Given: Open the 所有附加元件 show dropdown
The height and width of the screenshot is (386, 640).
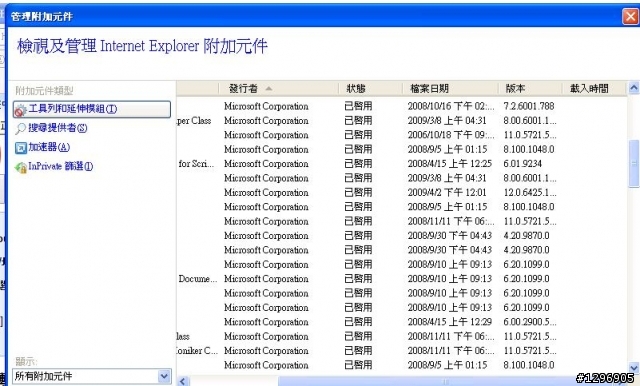Looking at the screenshot, I should pos(92,376).
